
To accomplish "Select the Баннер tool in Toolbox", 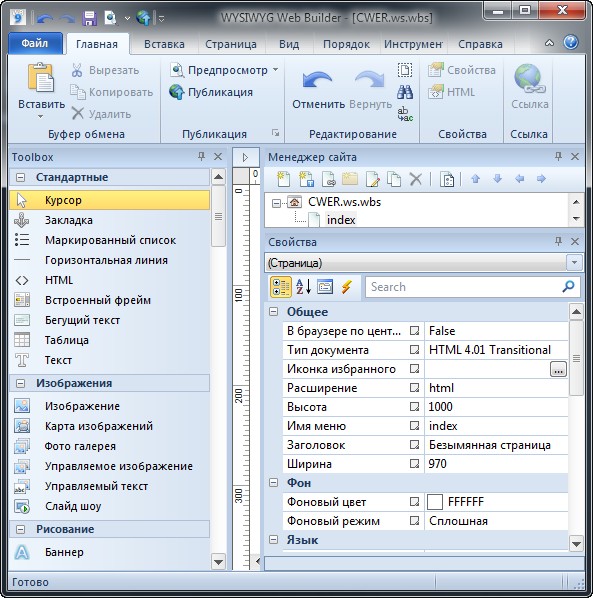I will (64, 552).
